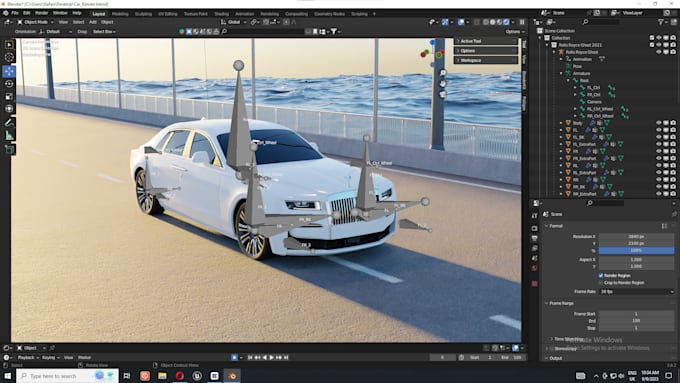Expand the Time Stretching panel
This screenshot has width=680, height=383.
[x=567, y=339]
